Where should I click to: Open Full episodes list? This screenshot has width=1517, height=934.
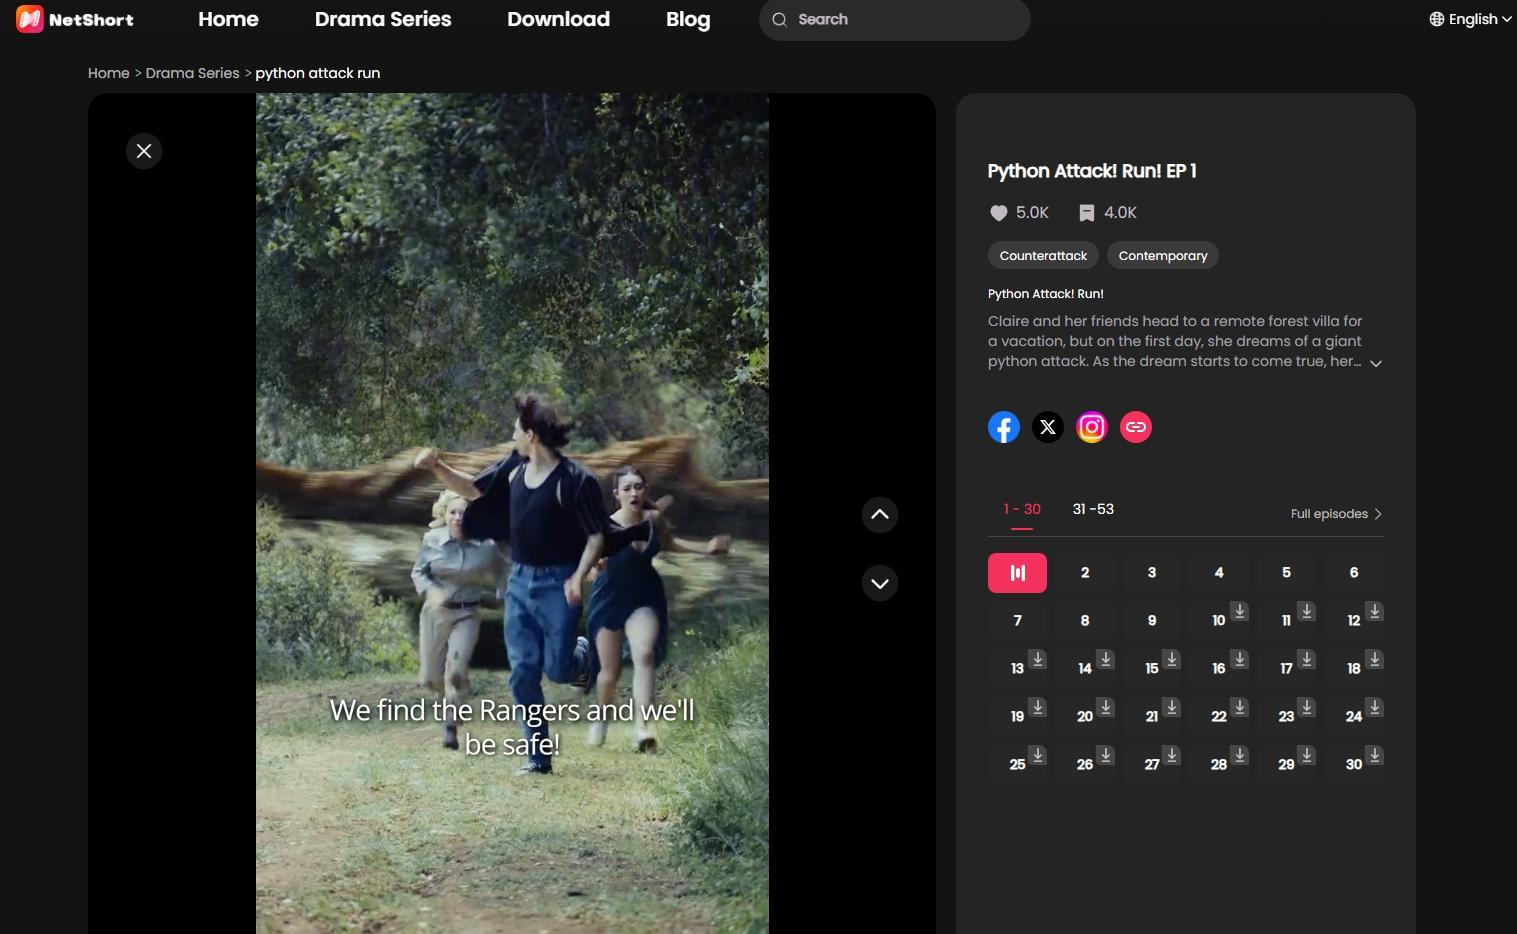1336,514
